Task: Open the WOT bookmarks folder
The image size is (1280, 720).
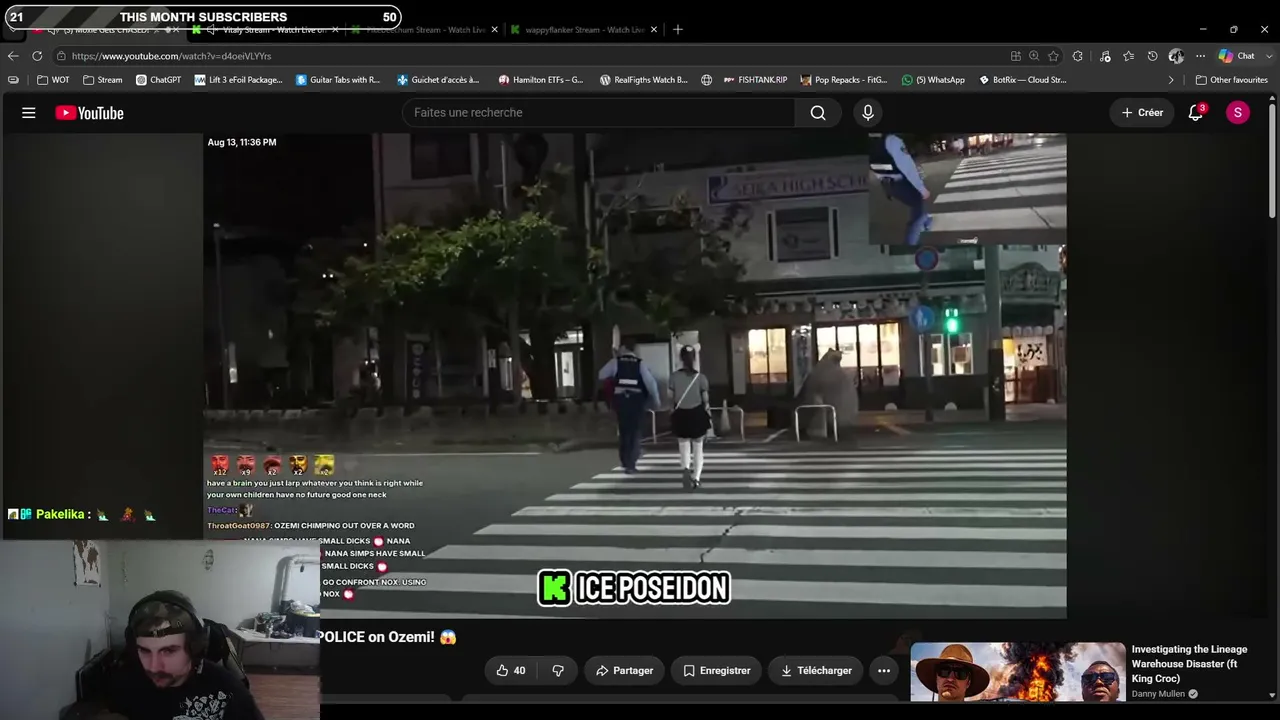Action: (53, 80)
